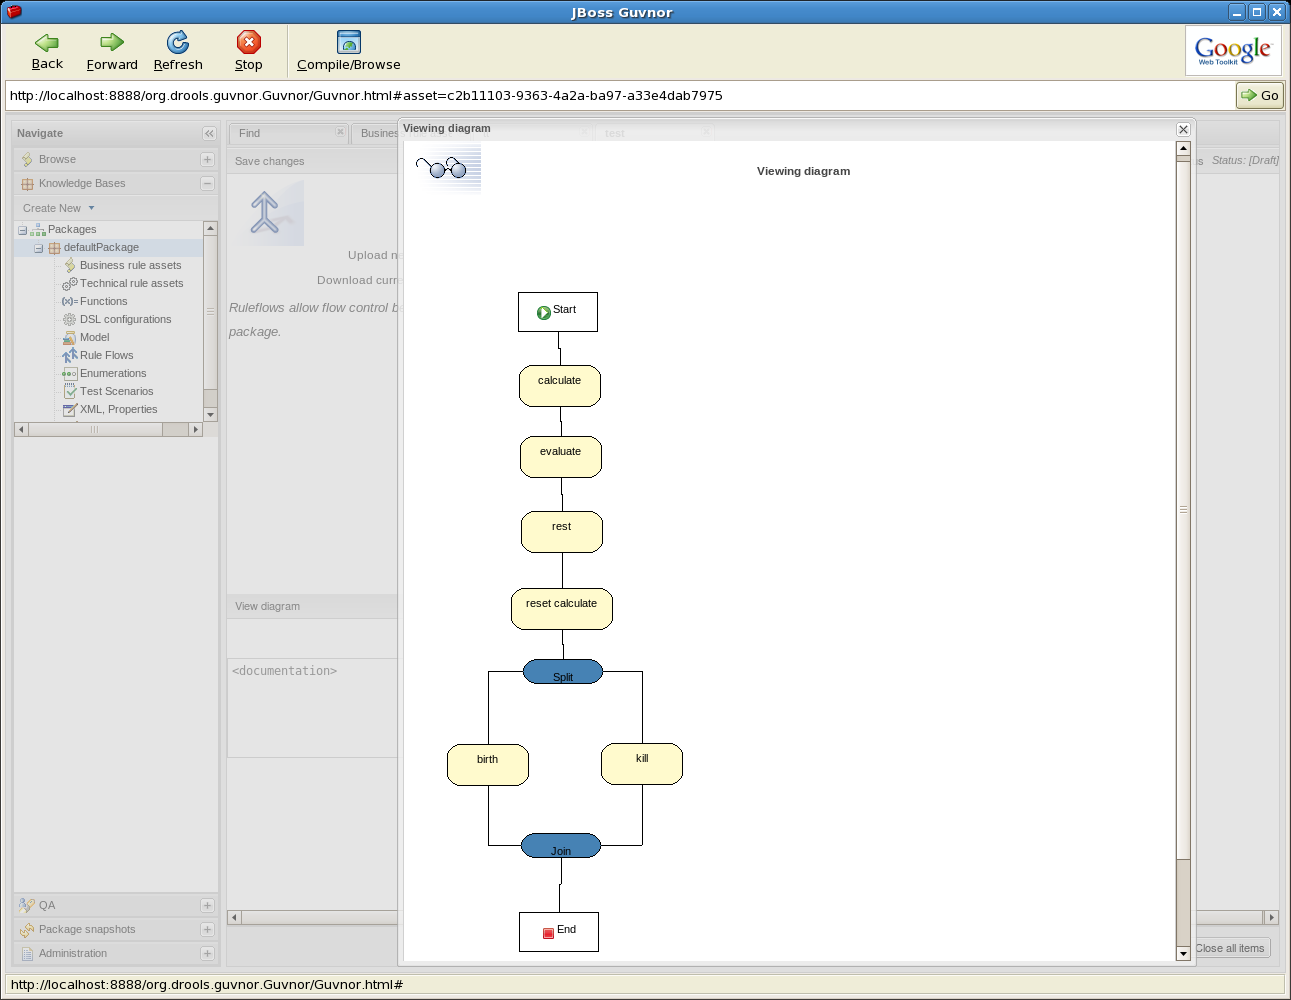
Task: Open the Enumerations tree item
Action: tap(113, 374)
